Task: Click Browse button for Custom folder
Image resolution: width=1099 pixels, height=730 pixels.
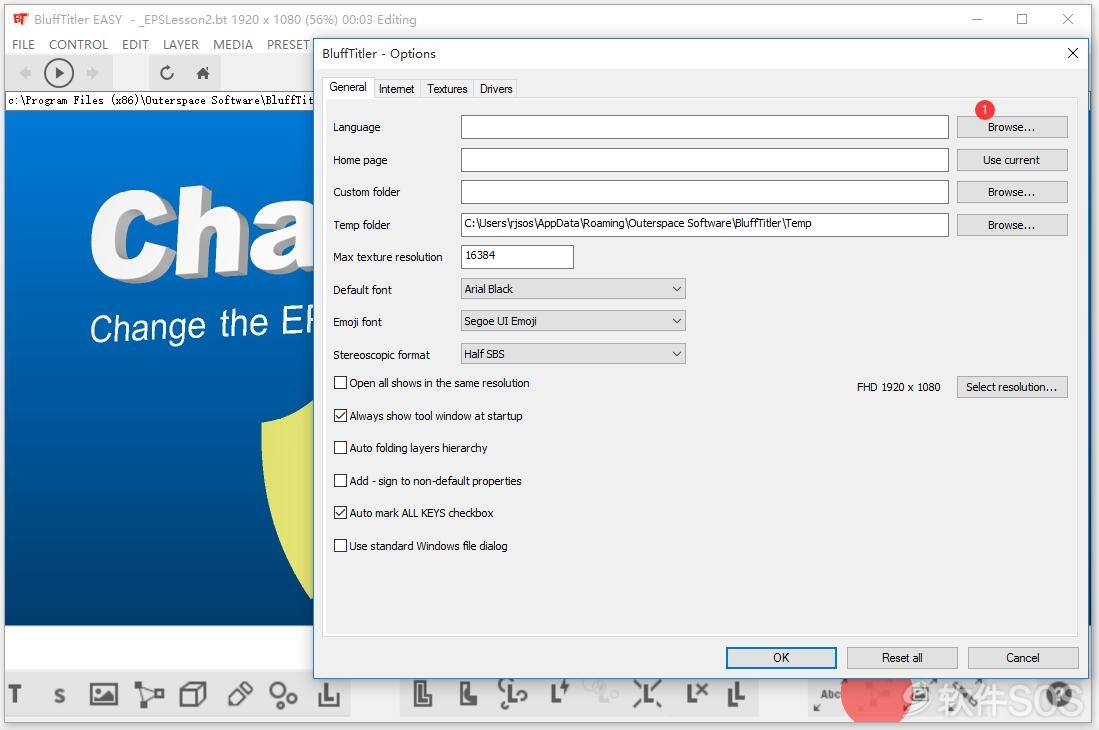Action: [x=1011, y=192]
